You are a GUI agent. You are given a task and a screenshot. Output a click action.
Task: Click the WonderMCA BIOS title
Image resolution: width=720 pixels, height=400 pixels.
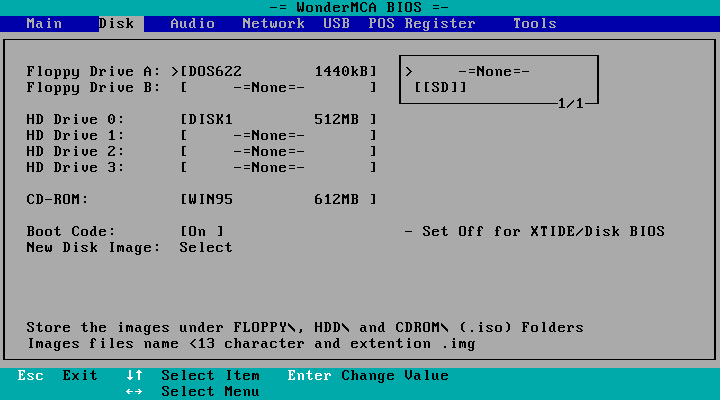(x=359, y=7)
